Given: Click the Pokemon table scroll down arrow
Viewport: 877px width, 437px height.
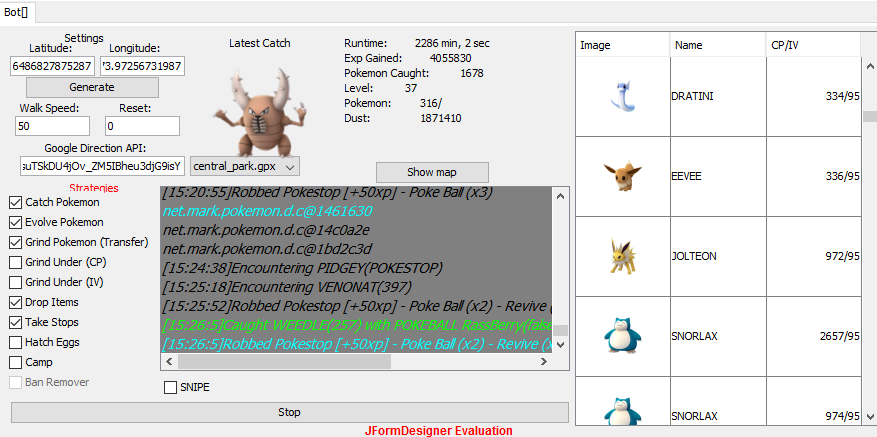Looking at the screenshot, I should [x=870, y=416].
